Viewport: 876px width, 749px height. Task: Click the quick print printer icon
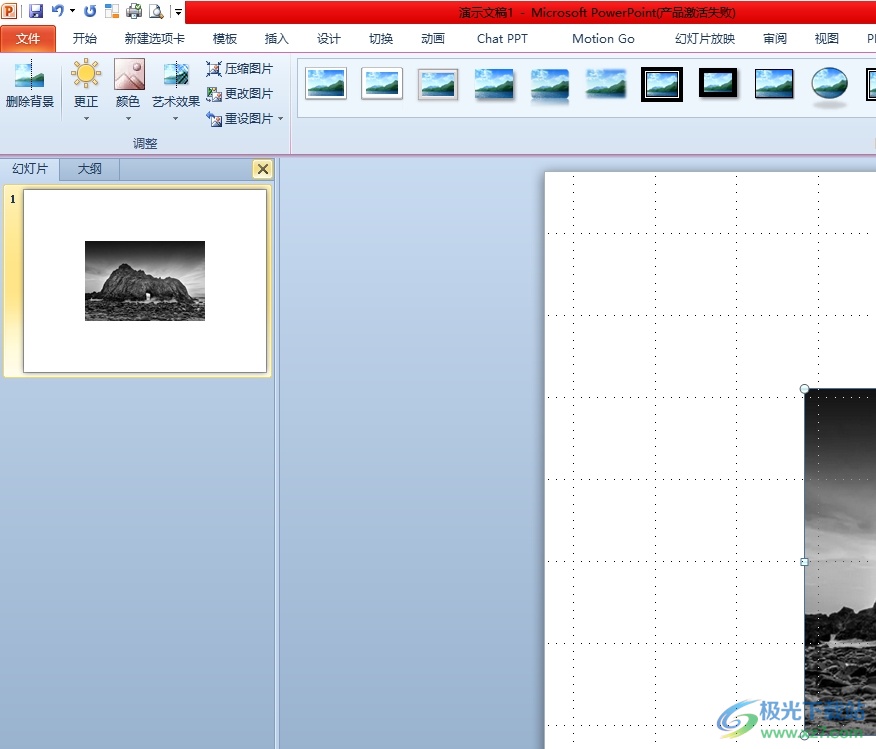coord(134,11)
